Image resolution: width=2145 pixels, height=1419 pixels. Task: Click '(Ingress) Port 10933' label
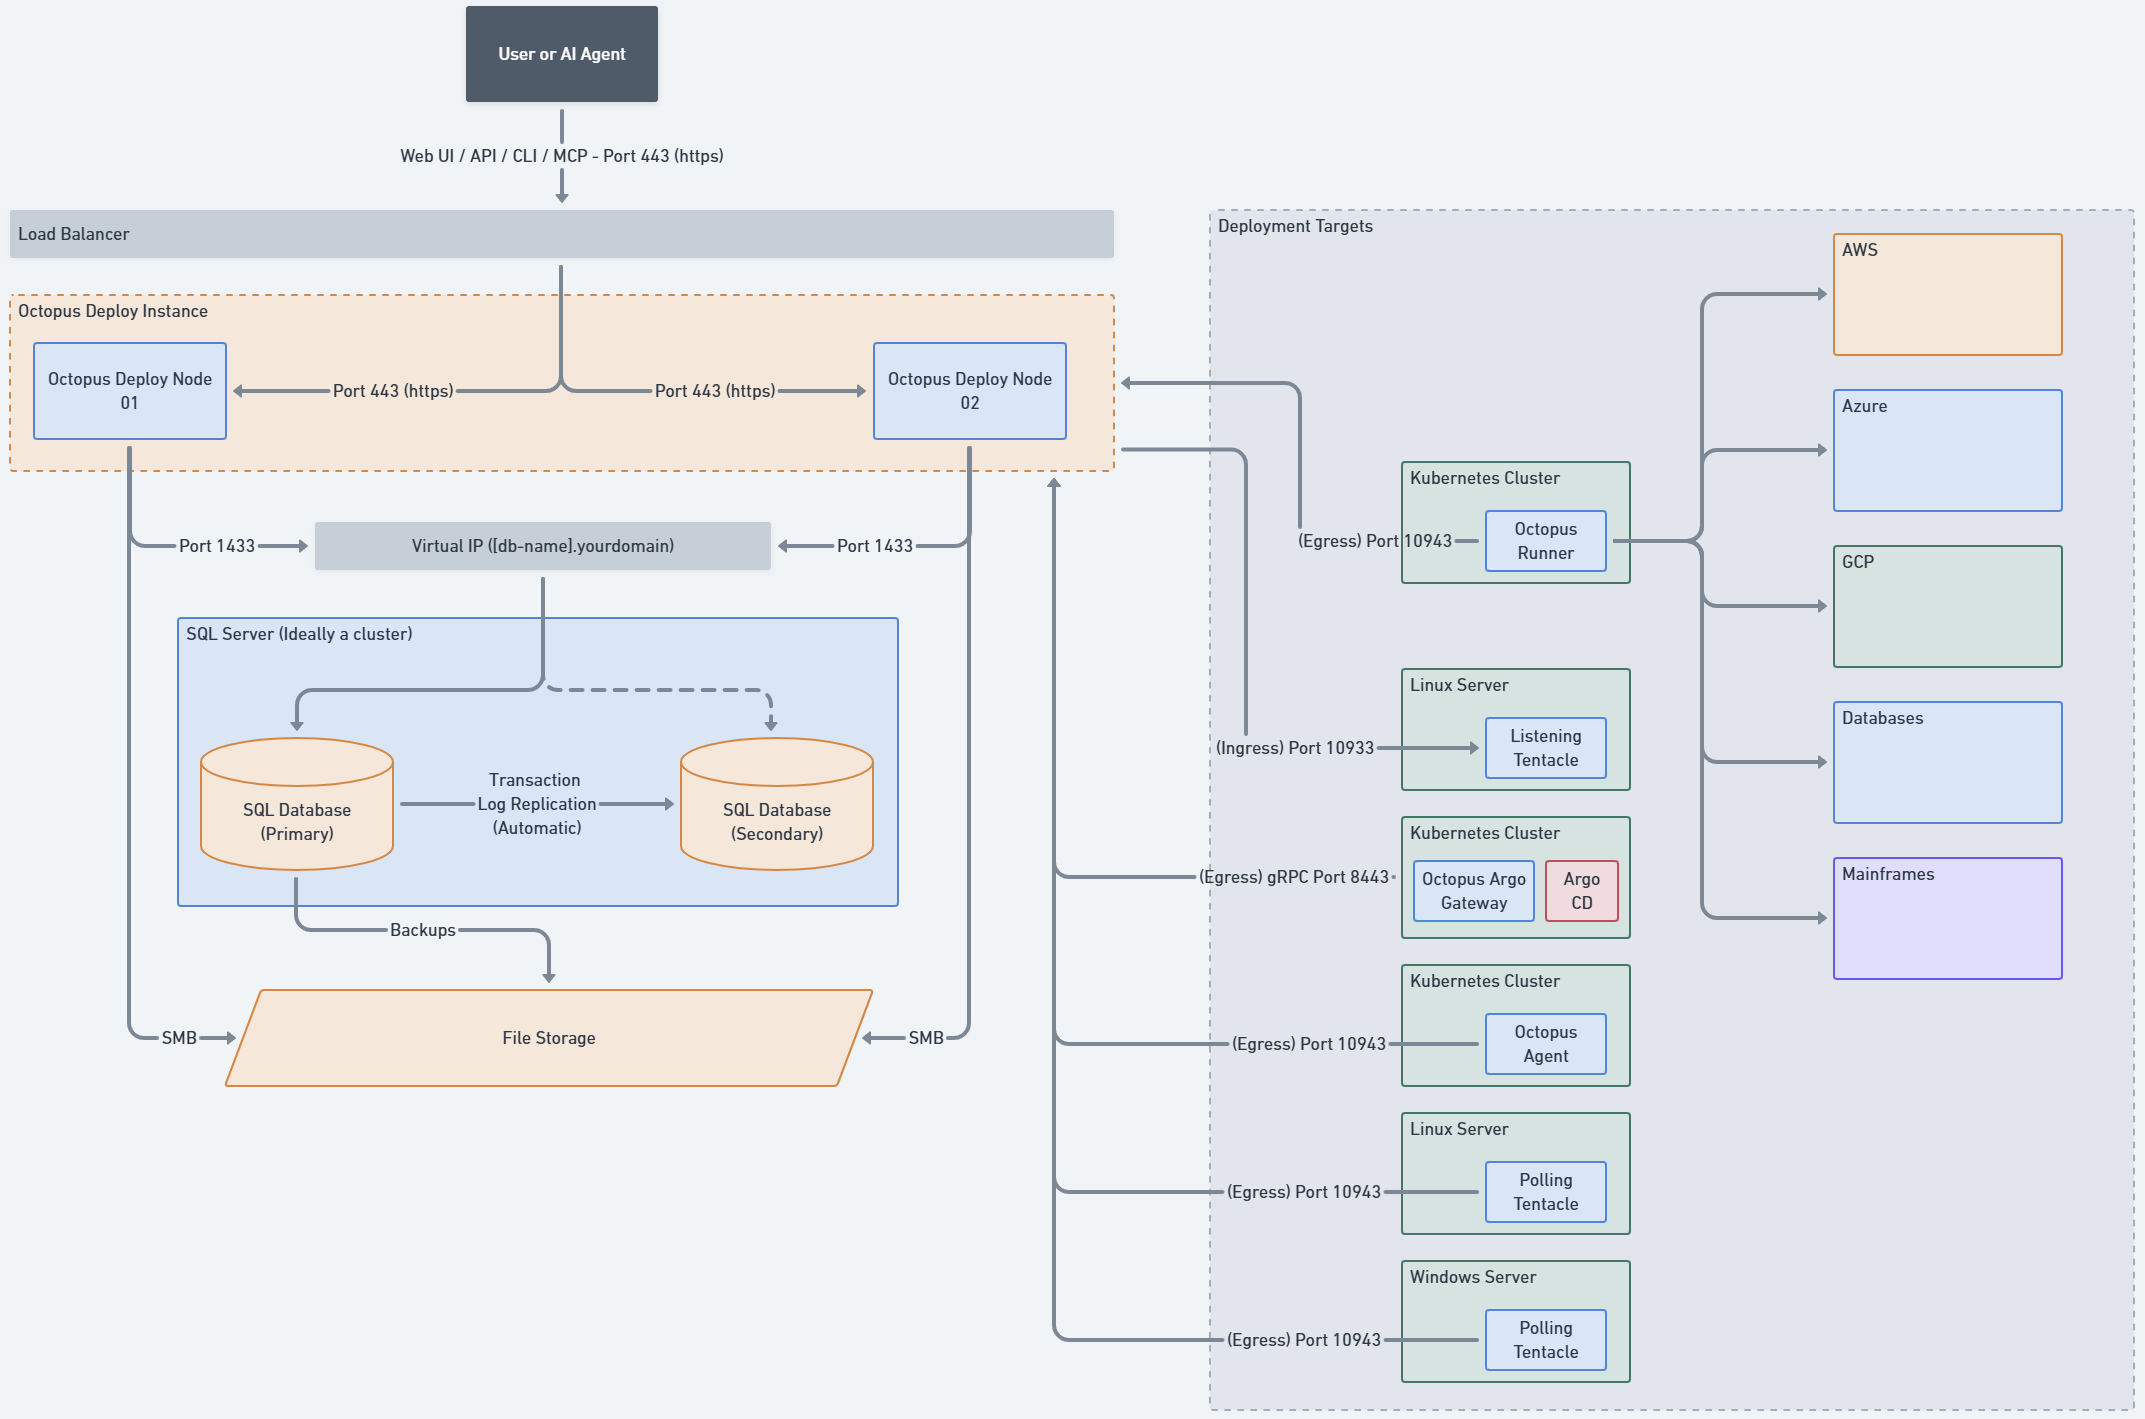1295,748
